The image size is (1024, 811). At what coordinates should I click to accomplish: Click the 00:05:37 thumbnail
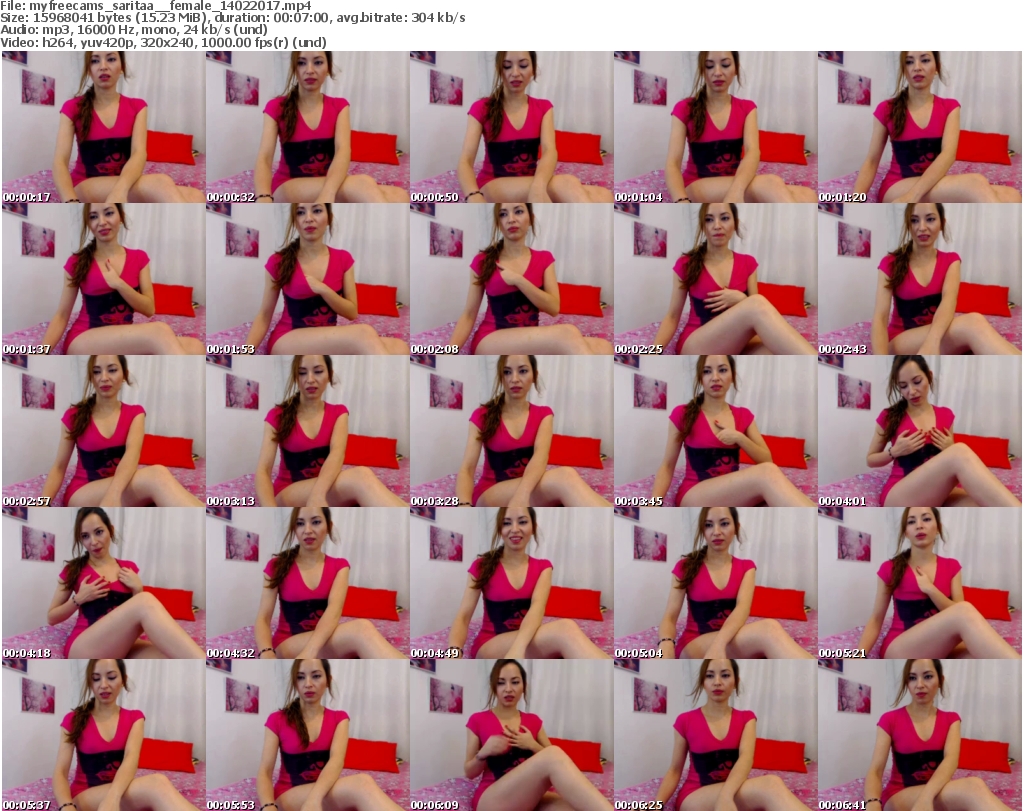point(103,735)
